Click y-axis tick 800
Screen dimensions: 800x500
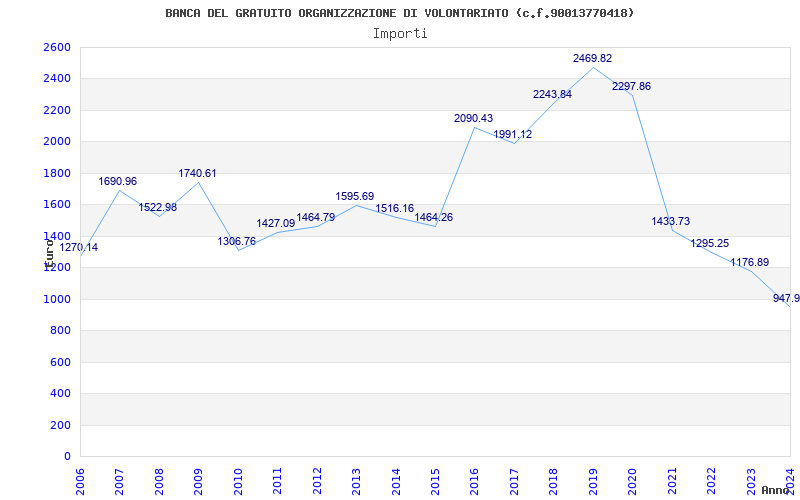[x=61, y=331]
